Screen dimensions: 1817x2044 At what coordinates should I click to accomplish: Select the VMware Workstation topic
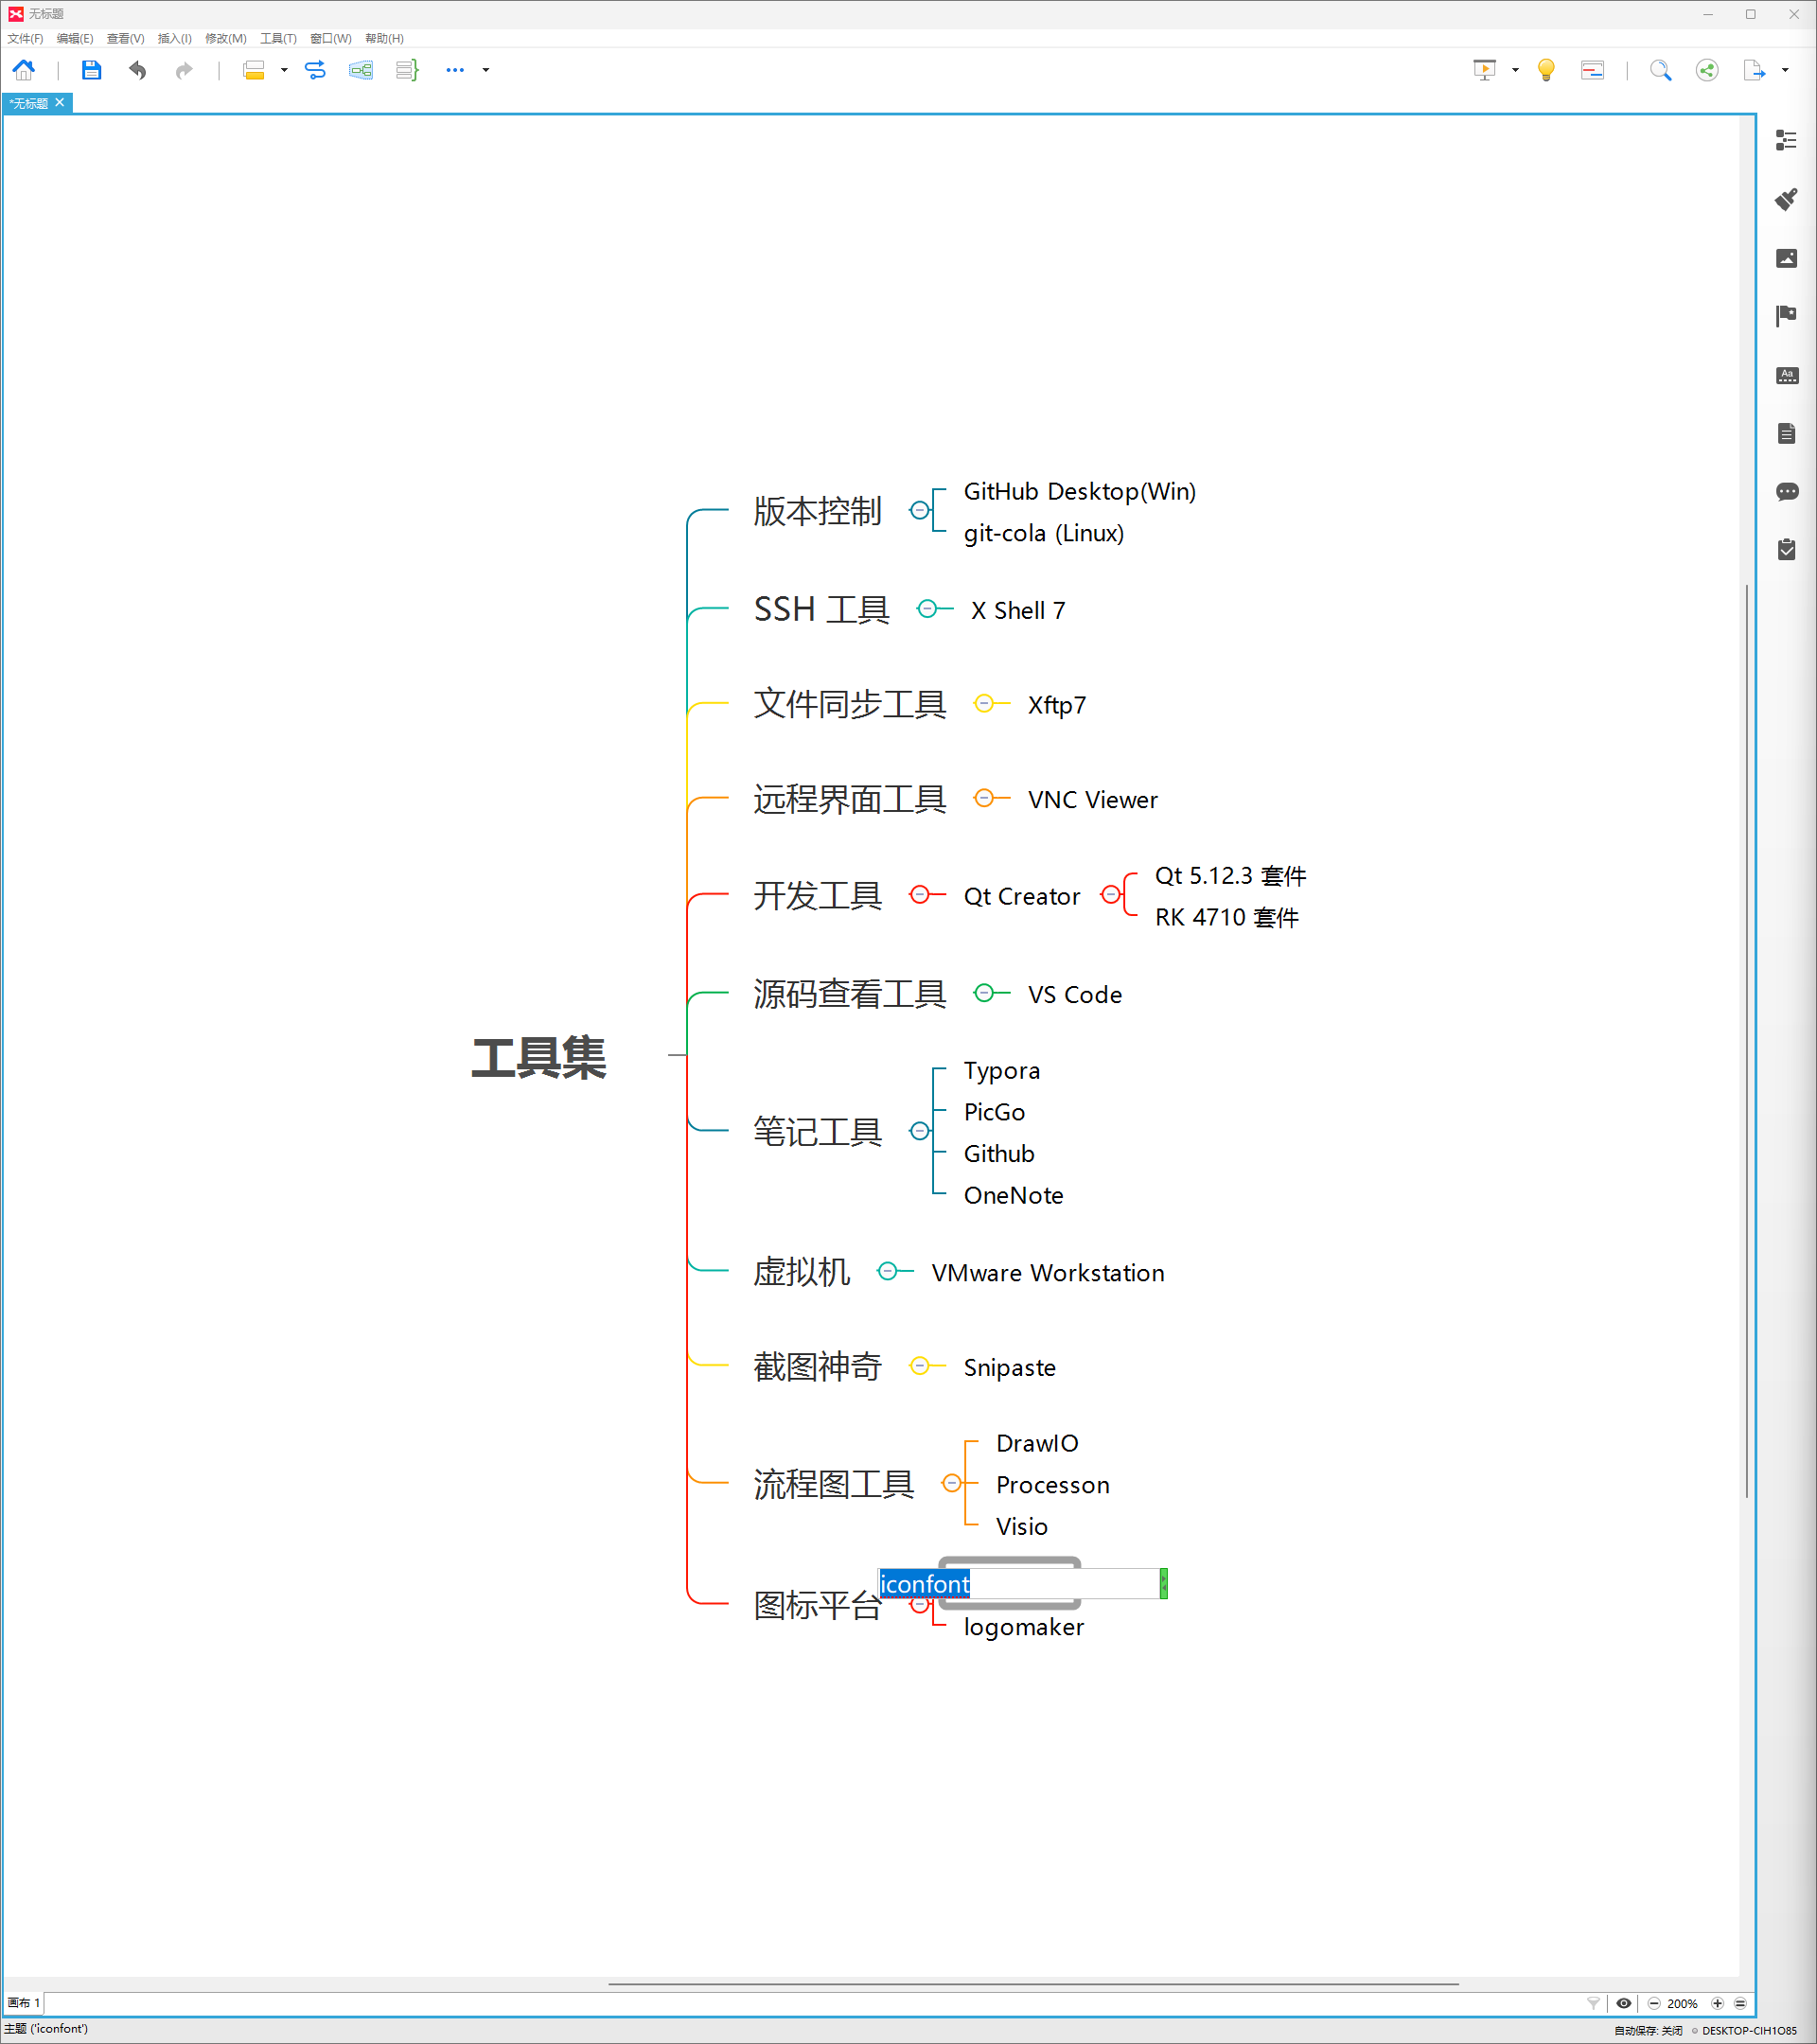(x=1047, y=1273)
